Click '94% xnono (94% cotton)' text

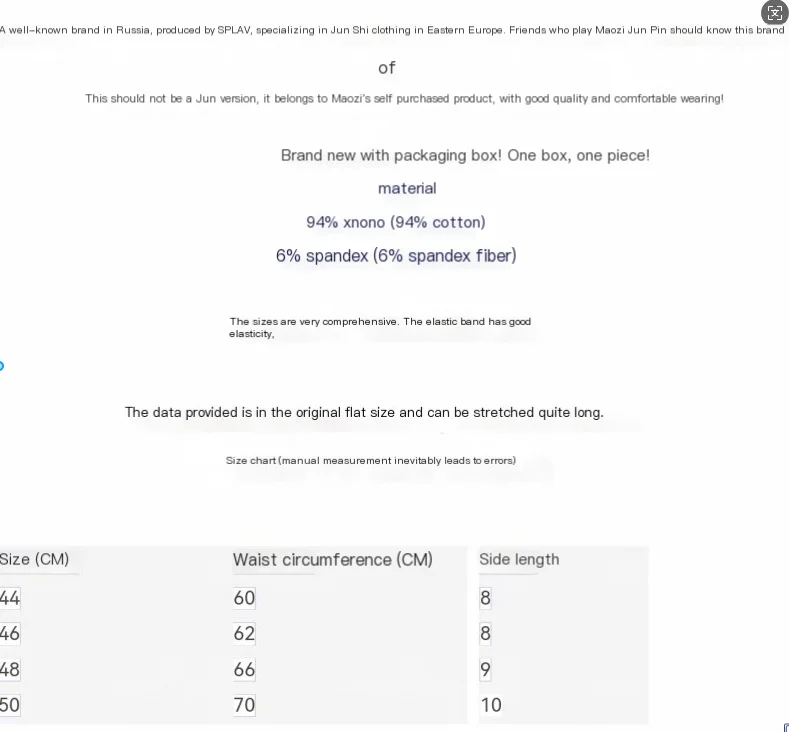coord(396,222)
